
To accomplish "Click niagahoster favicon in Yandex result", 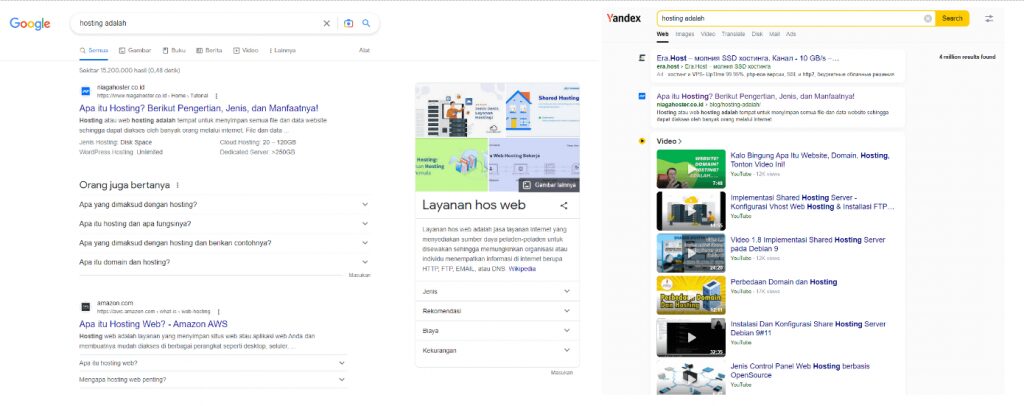I will pos(642,97).
